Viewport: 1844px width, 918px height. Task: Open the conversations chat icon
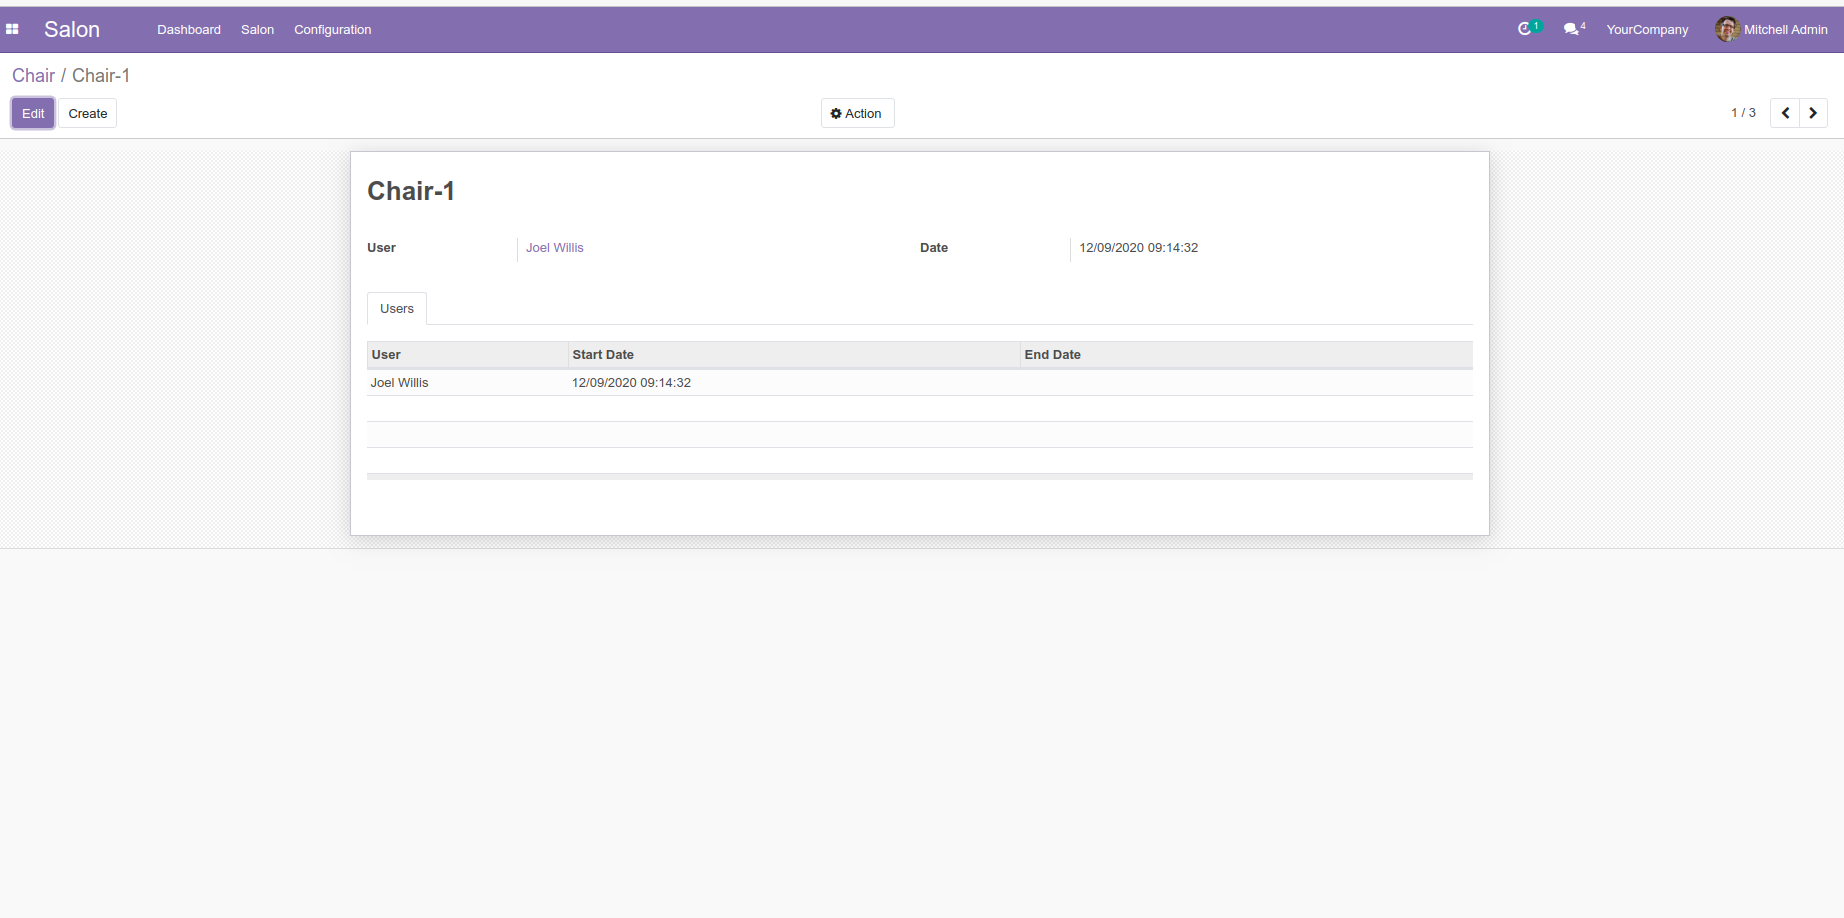[x=1573, y=29]
